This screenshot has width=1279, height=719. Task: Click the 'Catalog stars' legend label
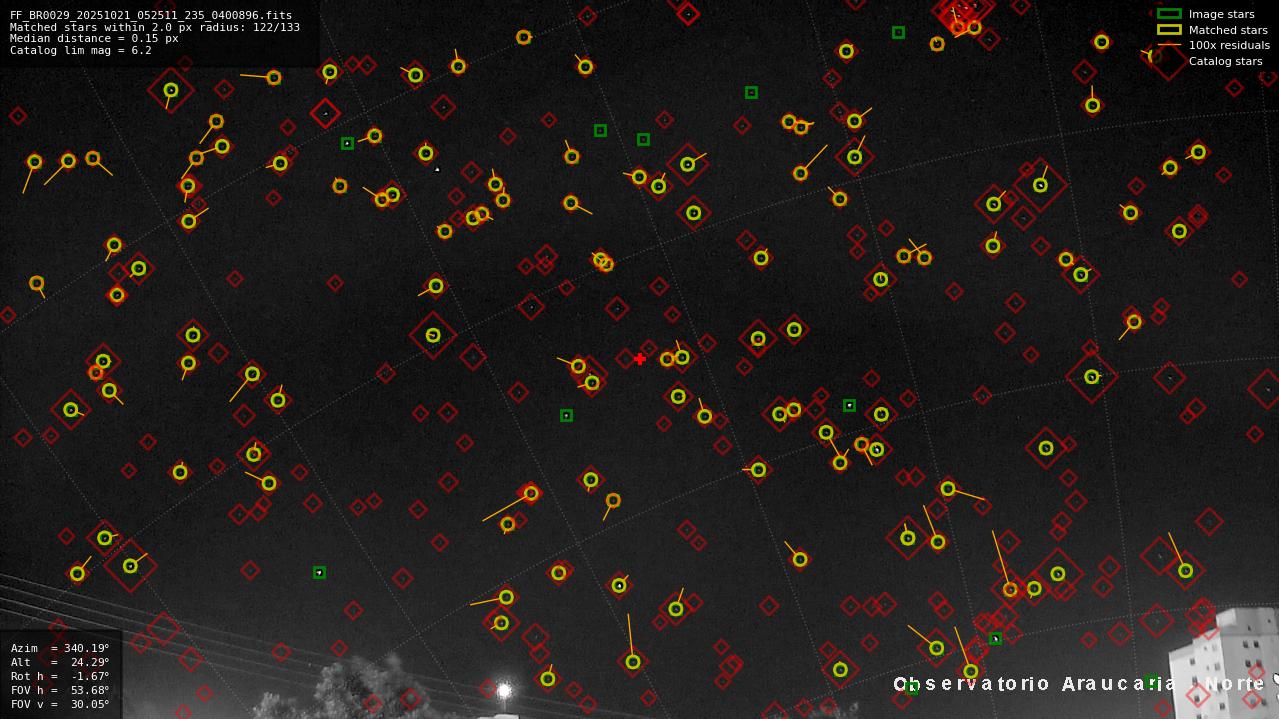[1225, 61]
